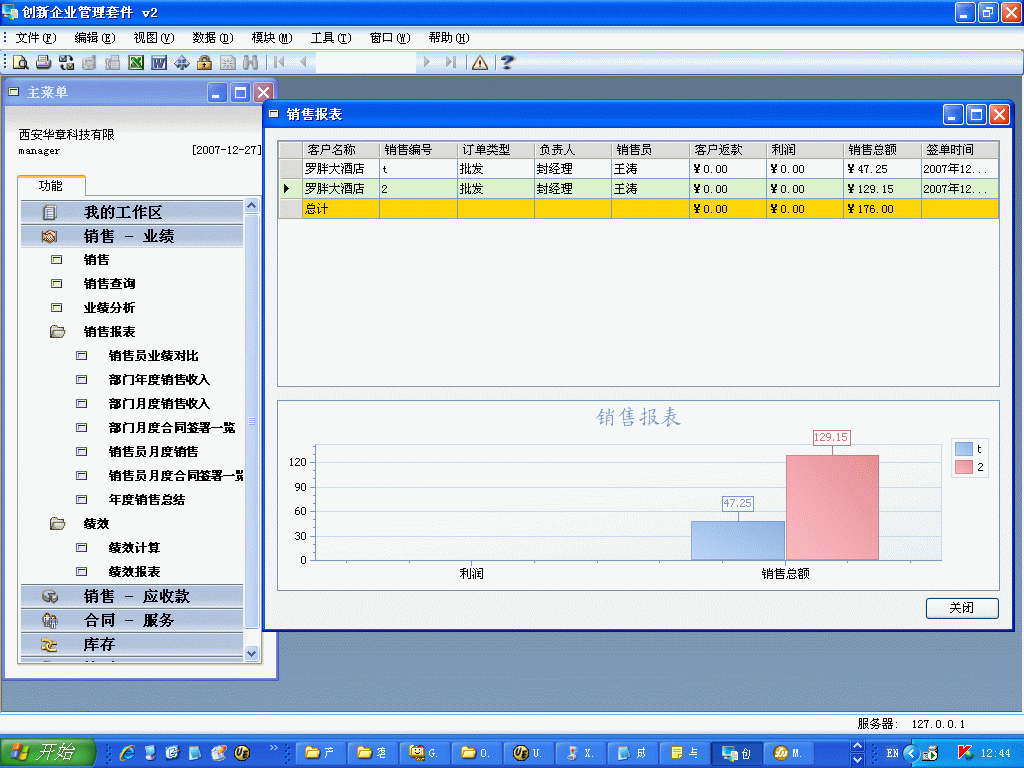Click the pink '2' legend swatch
Viewport: 1024px width, 768px height.
[963, 467]
